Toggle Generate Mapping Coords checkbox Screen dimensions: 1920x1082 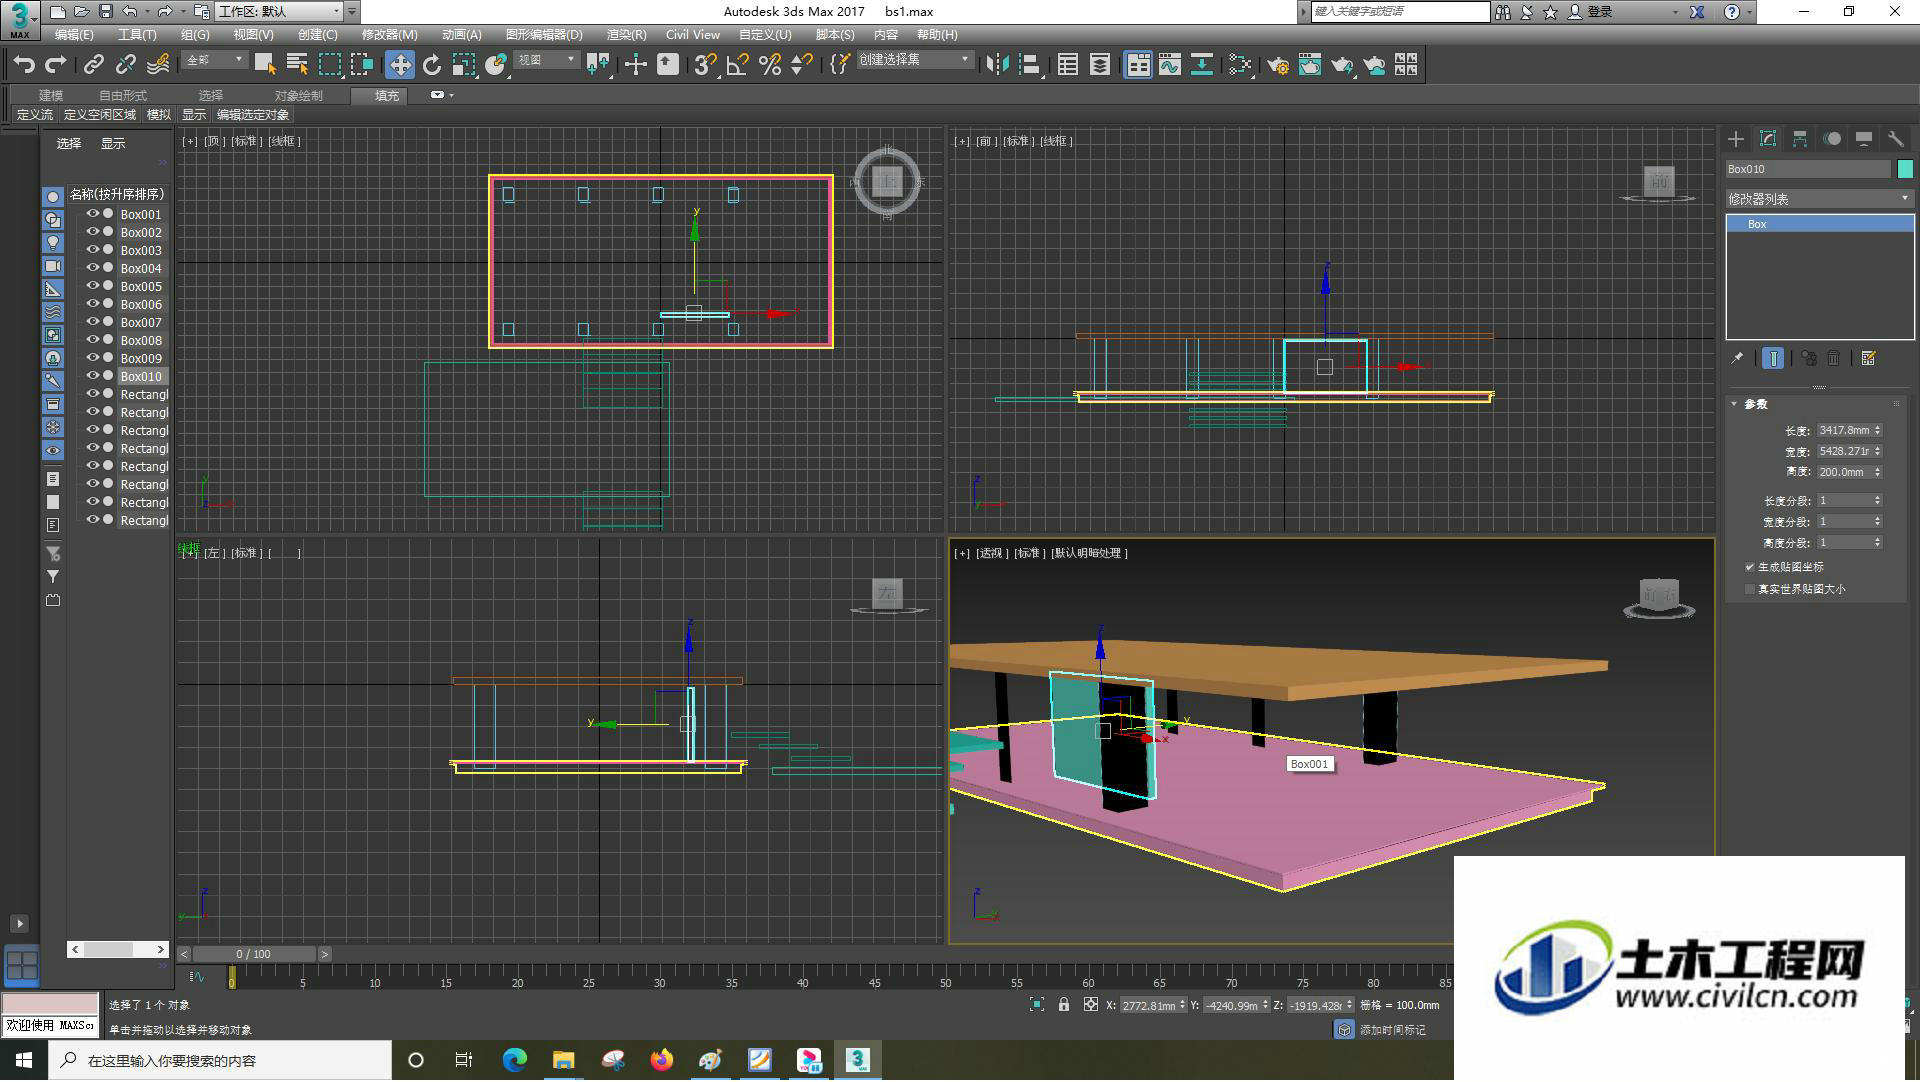[1750, 567]
